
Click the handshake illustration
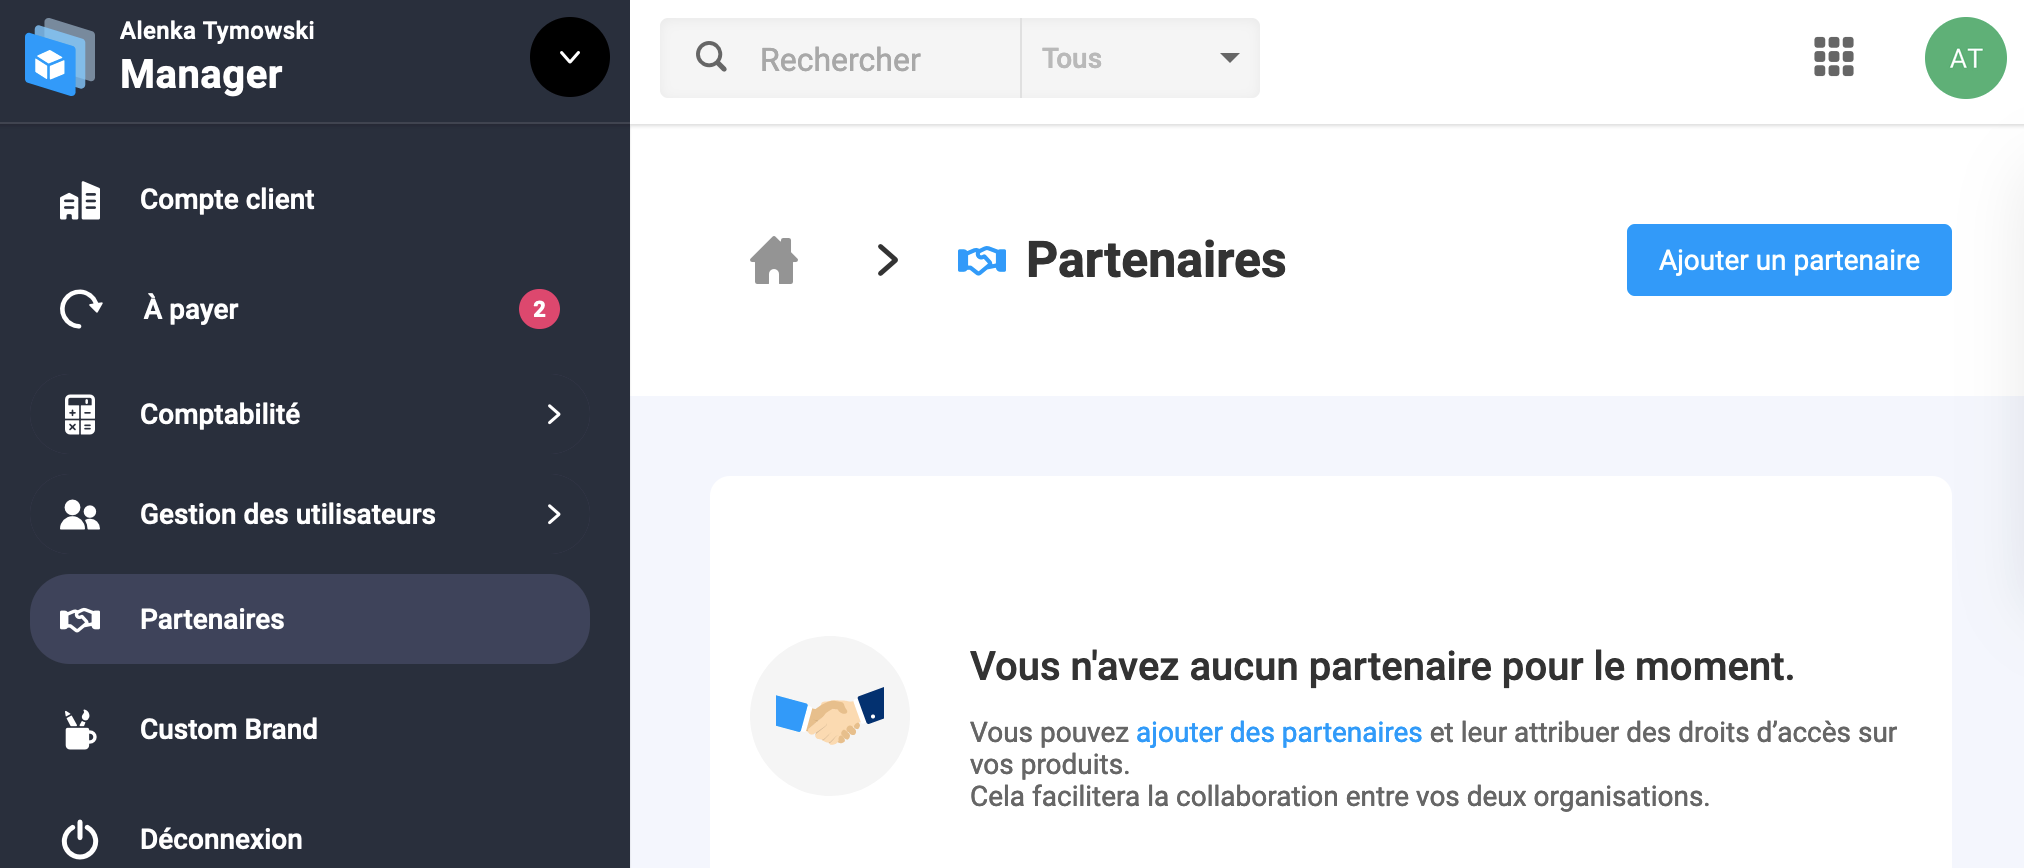pyautogui.click(x=830, y=716)
